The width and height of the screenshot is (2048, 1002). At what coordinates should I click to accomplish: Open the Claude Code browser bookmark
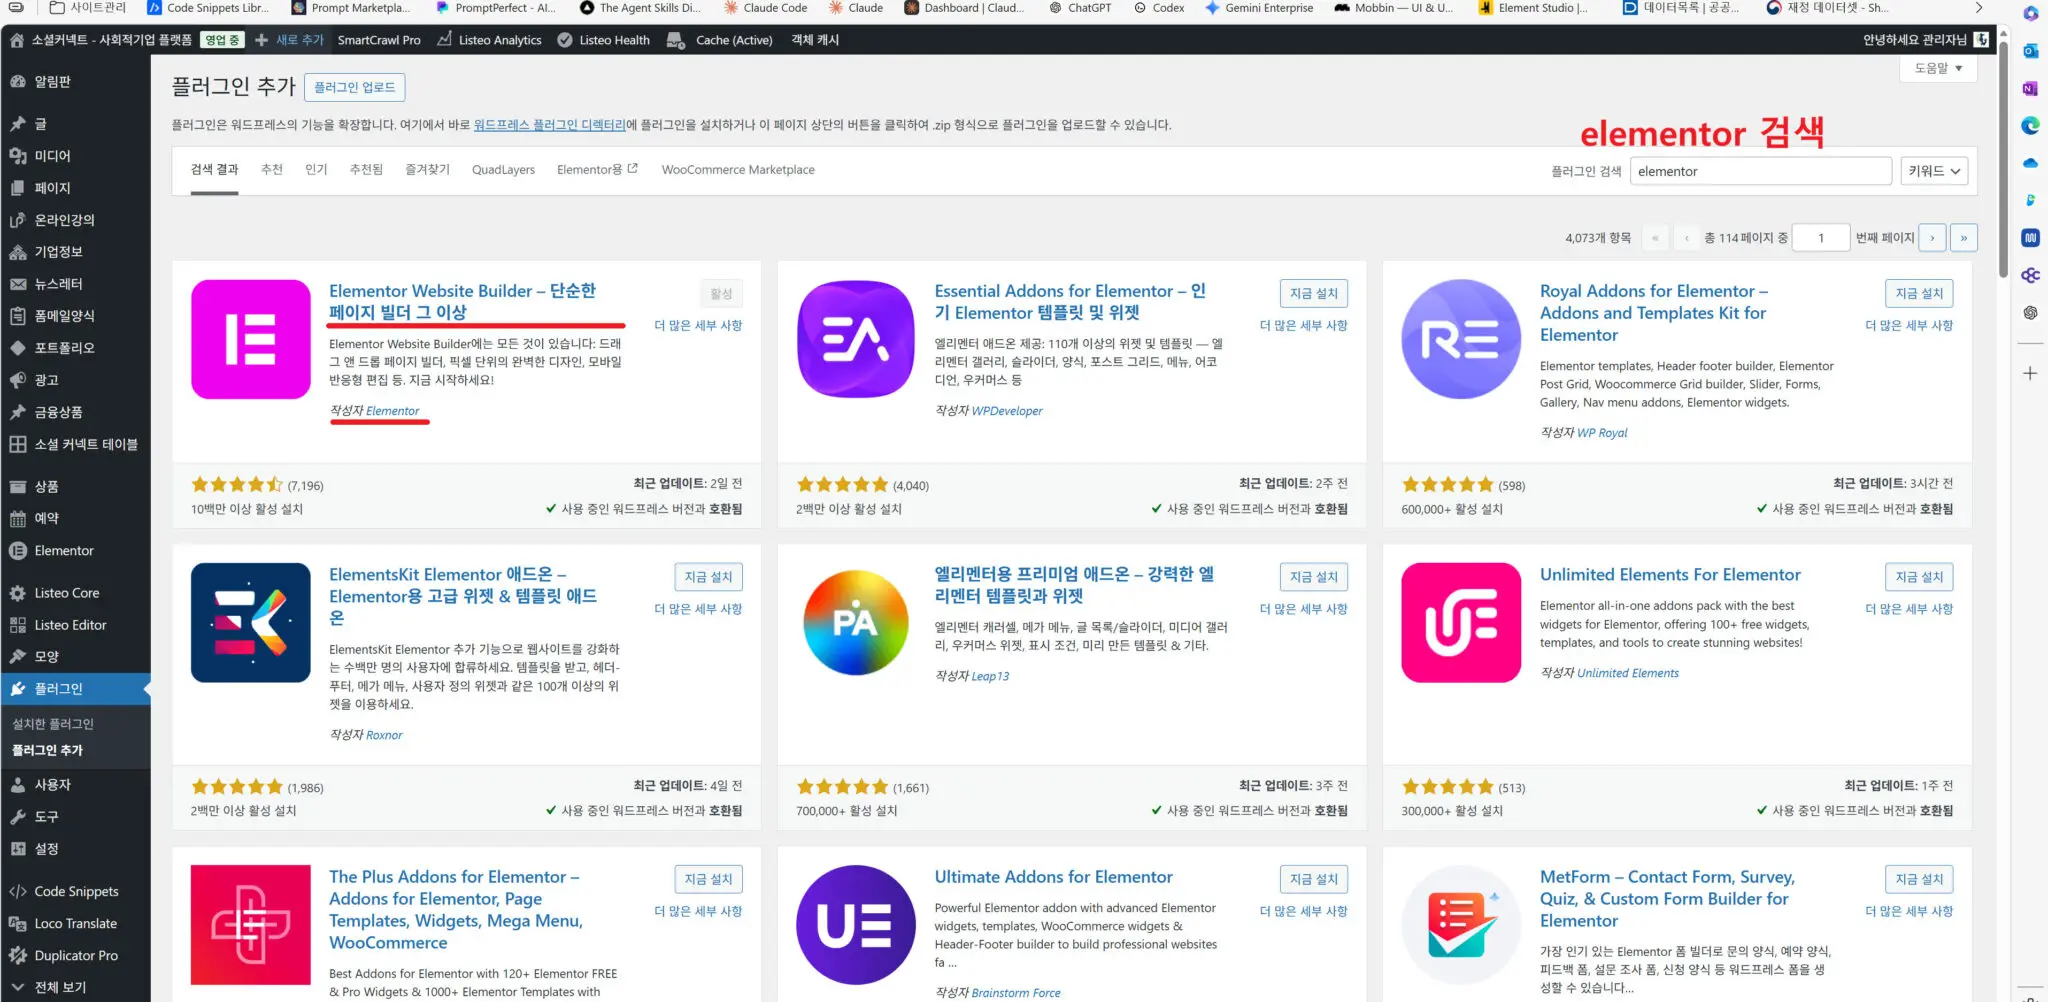pyautogui.click(x=765, y=8)
